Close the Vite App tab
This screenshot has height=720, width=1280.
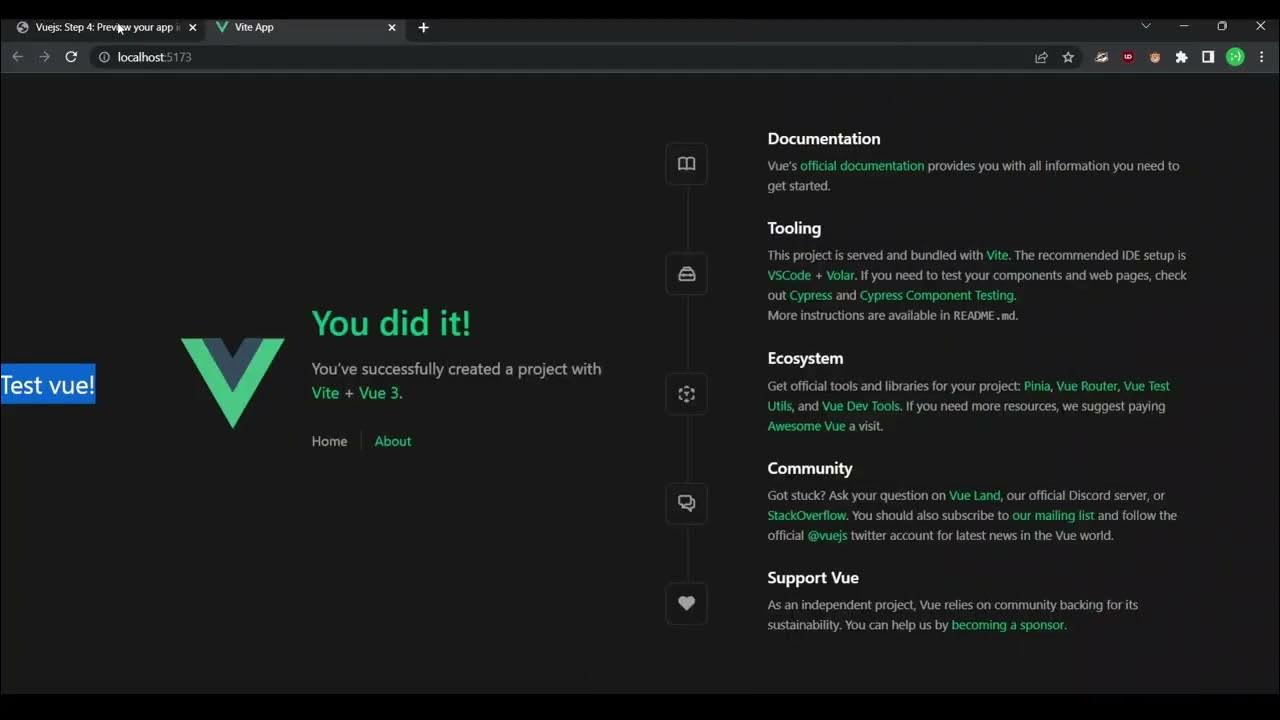point(392,27)
